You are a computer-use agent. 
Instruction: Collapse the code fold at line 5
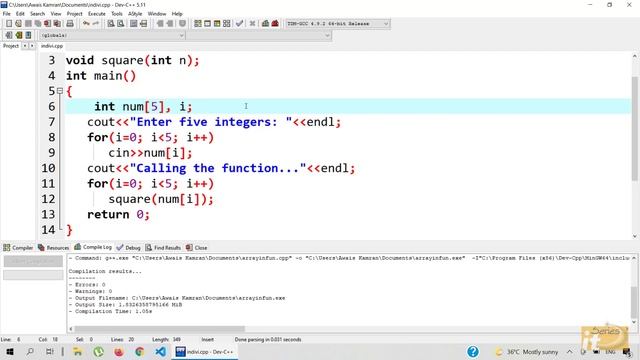(60, 91)
